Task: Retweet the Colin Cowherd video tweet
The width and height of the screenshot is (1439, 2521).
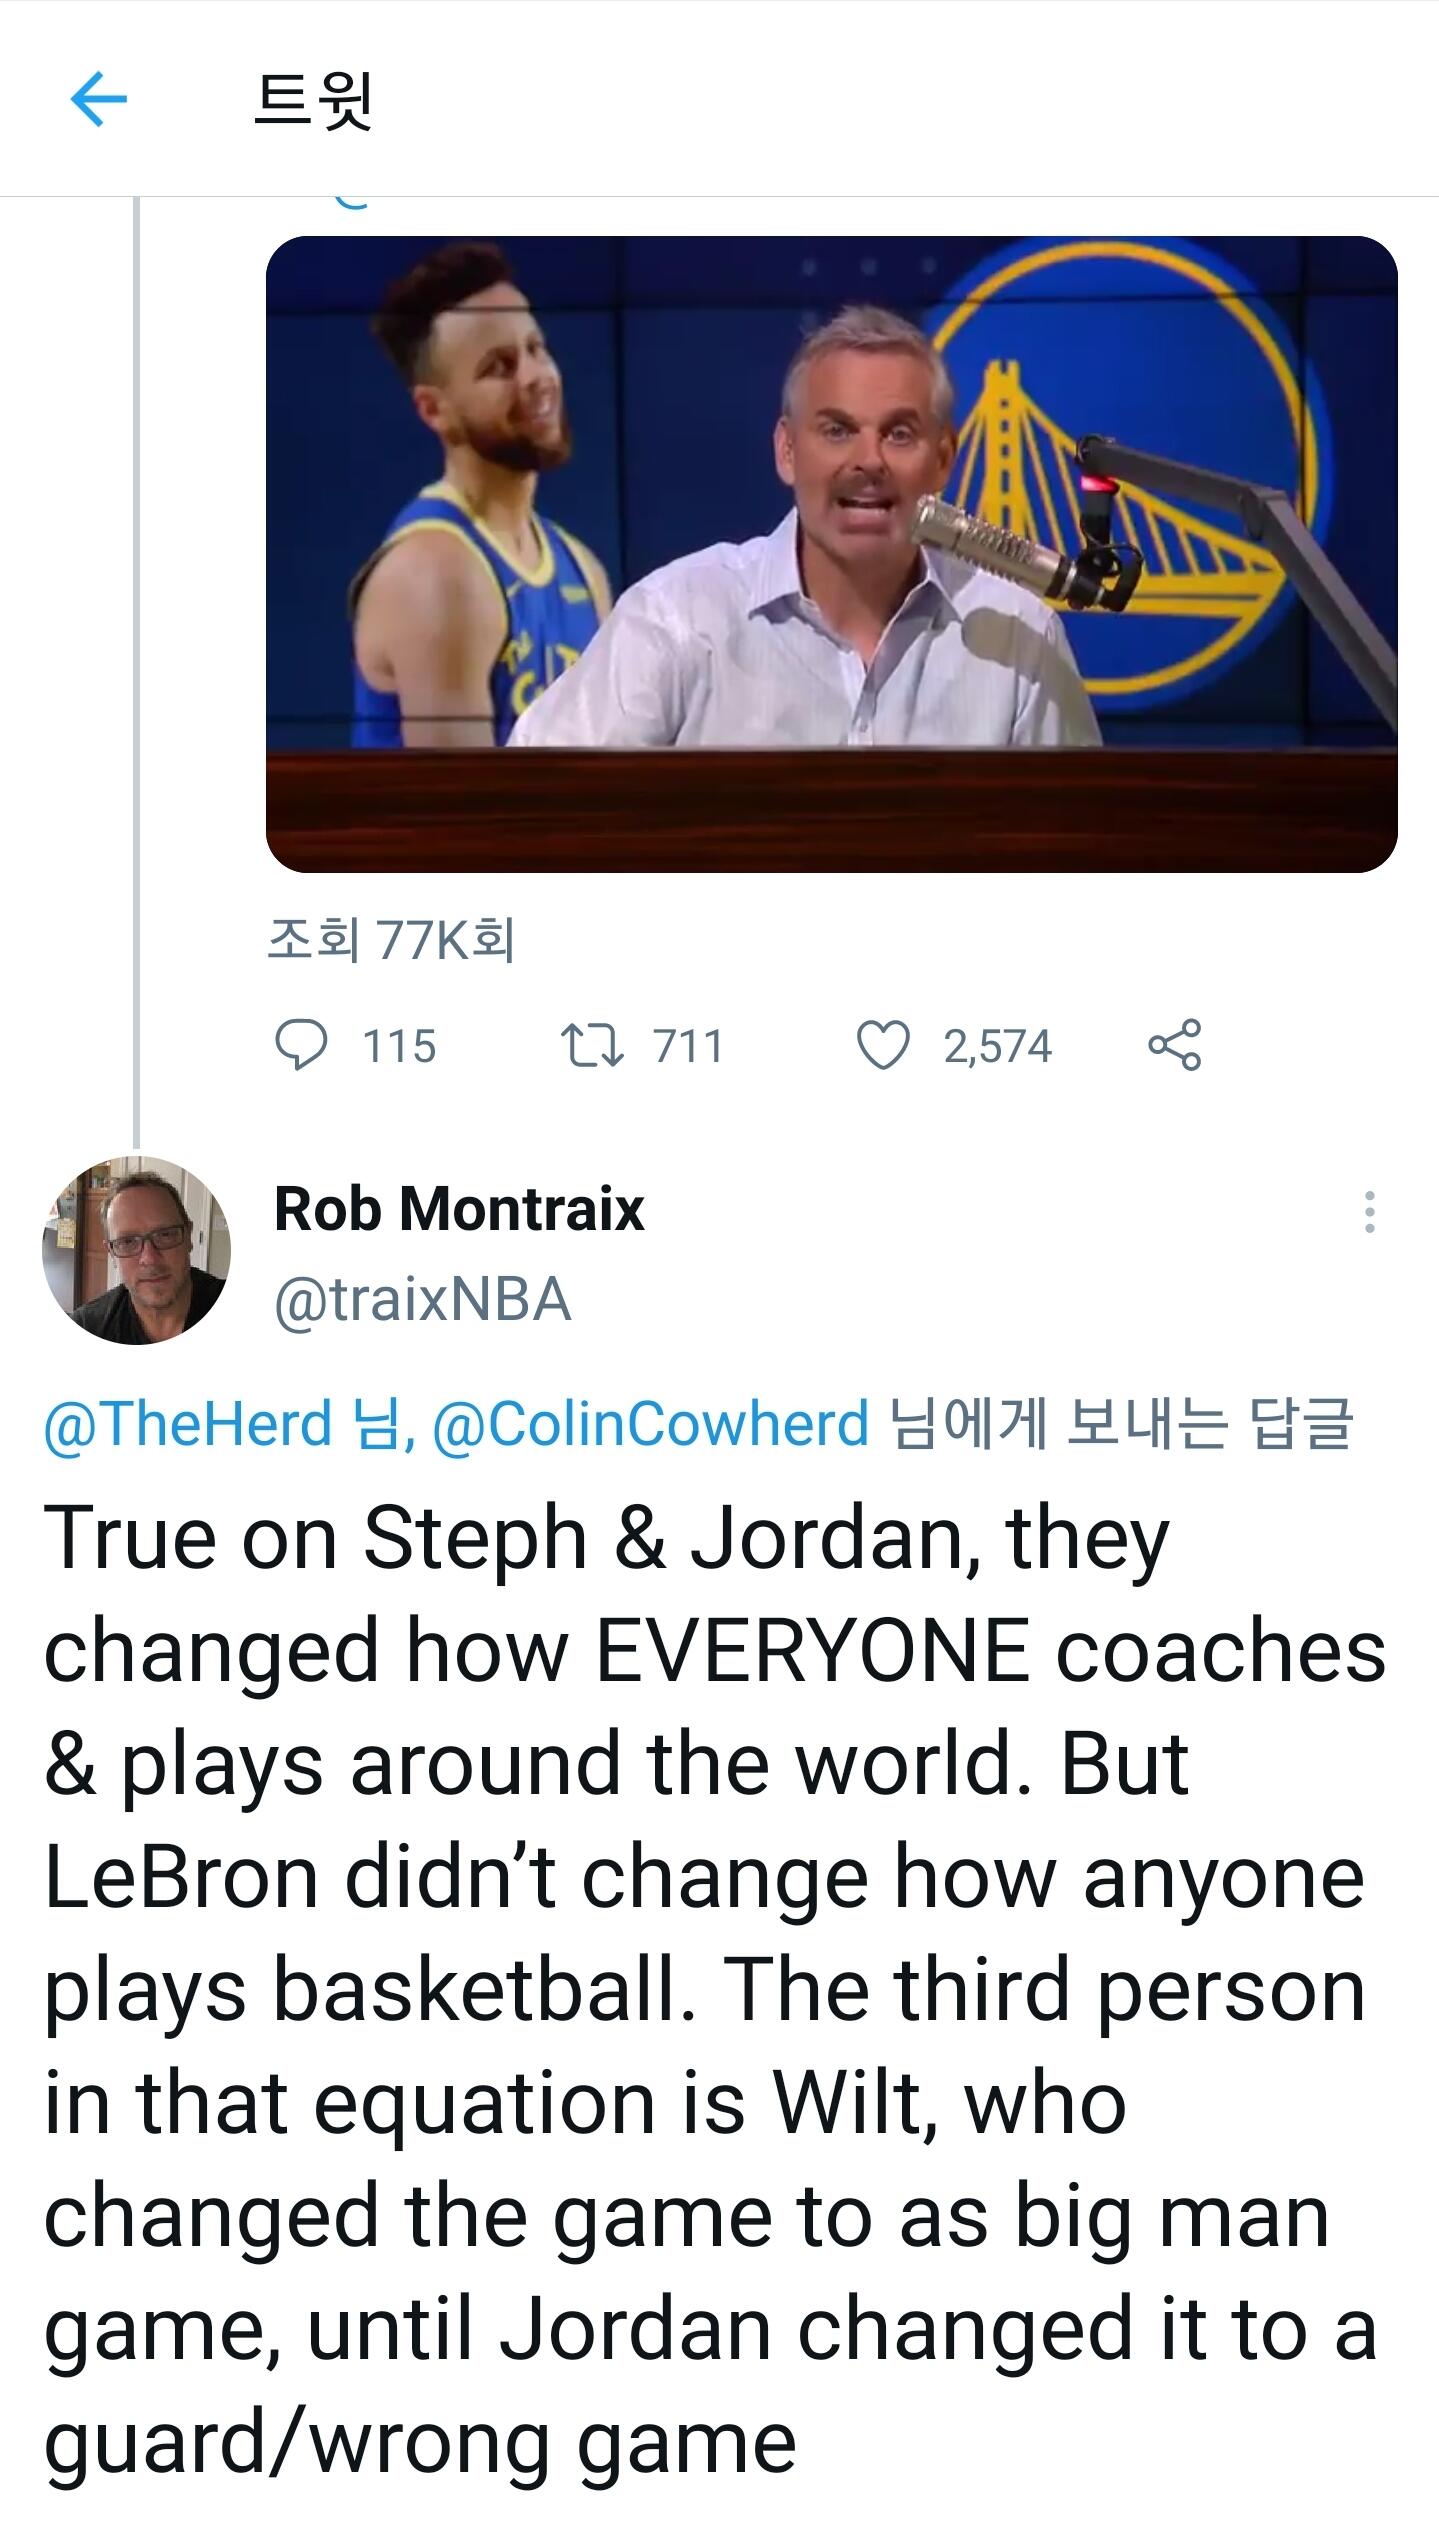Action: (591, 1046)
